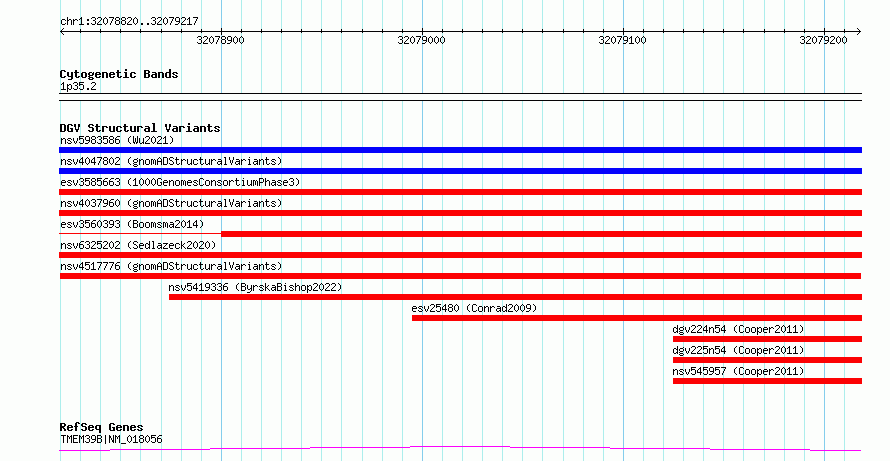Screen dimensions: 890x461
Task: Select the red bar under esv3585663
Action: click(x=460, y=192)
